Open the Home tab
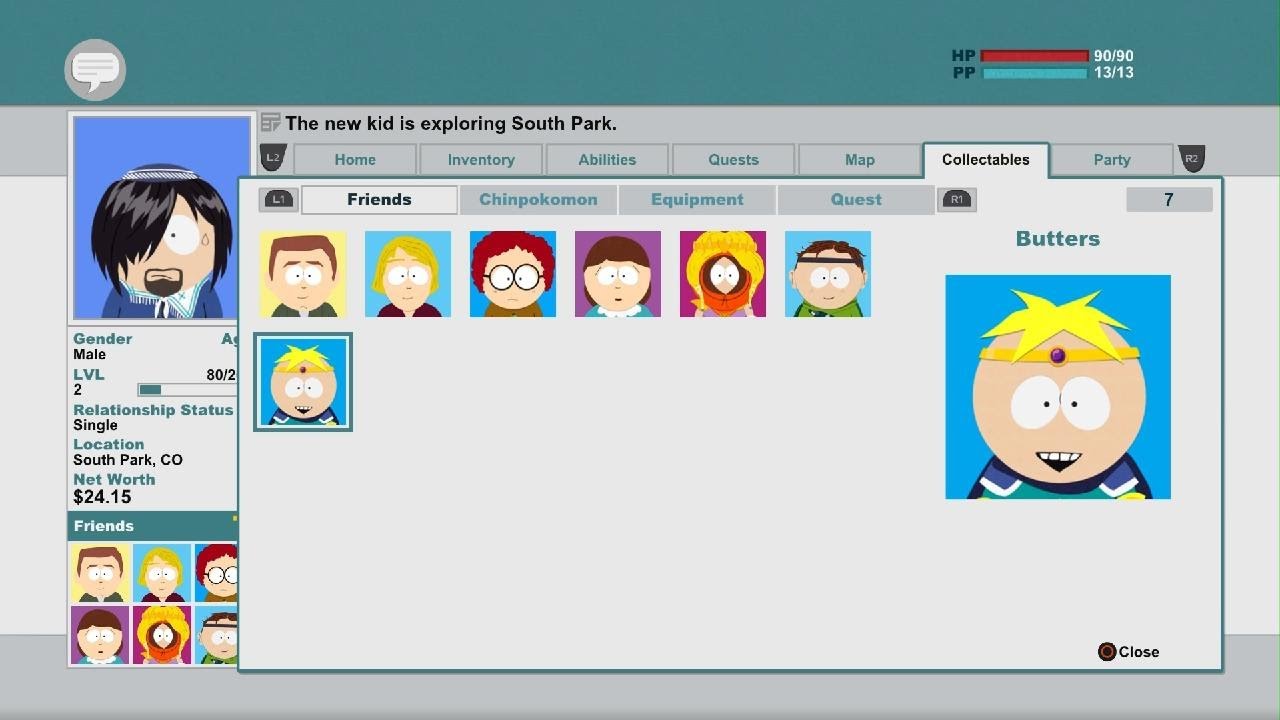The width and height of the screenshot is (1280, 720). 355,160
